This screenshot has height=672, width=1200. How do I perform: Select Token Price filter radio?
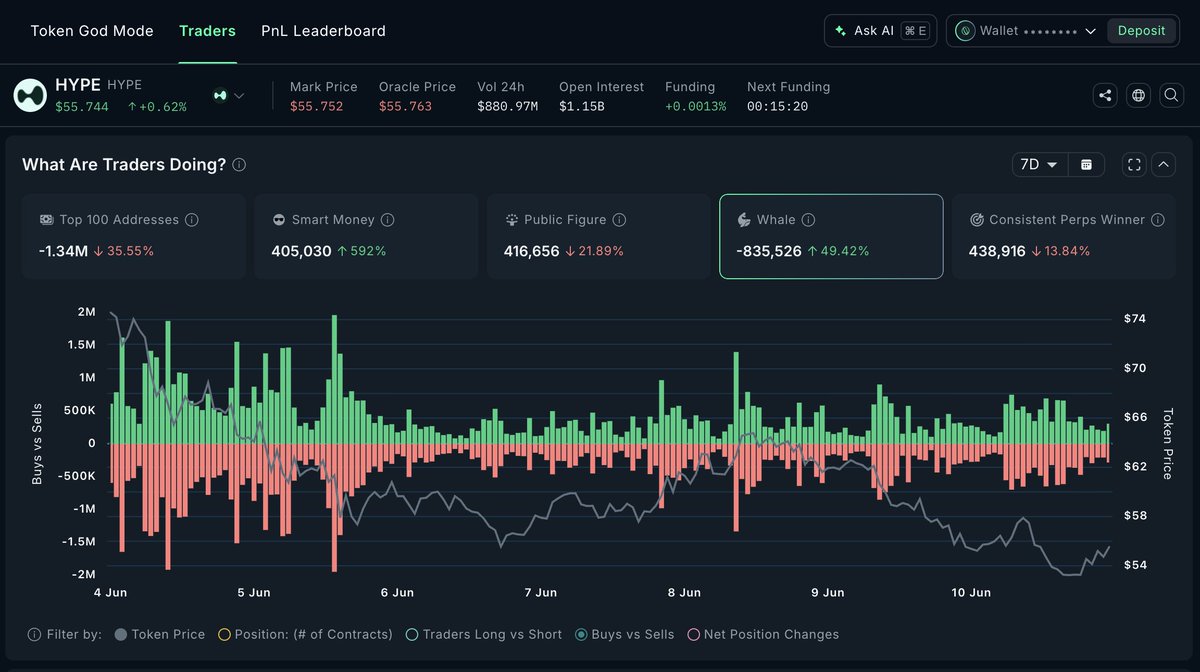(159, 634)
